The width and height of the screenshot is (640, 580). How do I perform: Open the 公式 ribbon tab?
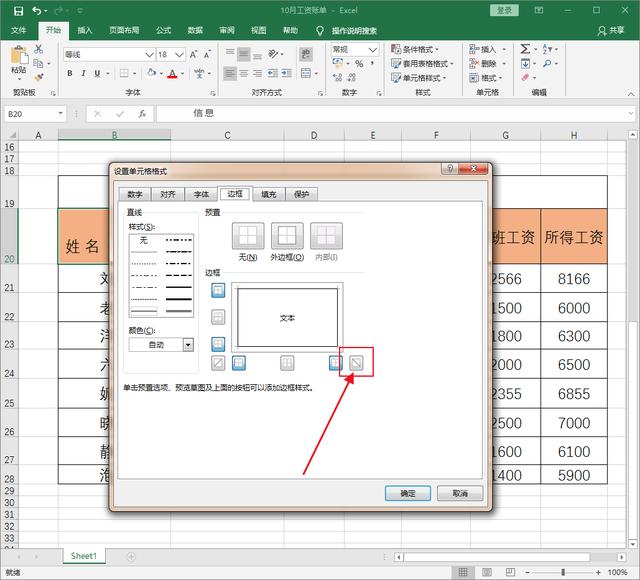[163, 30]
